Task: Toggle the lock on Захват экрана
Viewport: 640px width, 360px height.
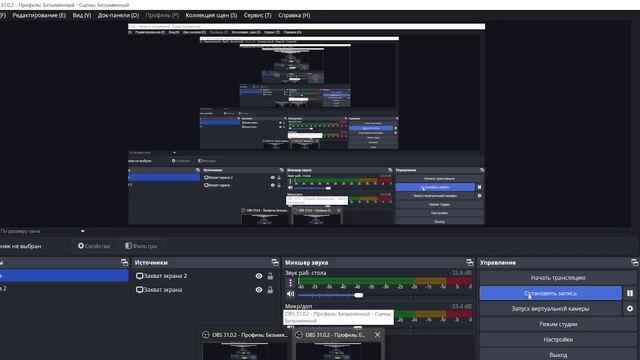Action: pos(270,290)
